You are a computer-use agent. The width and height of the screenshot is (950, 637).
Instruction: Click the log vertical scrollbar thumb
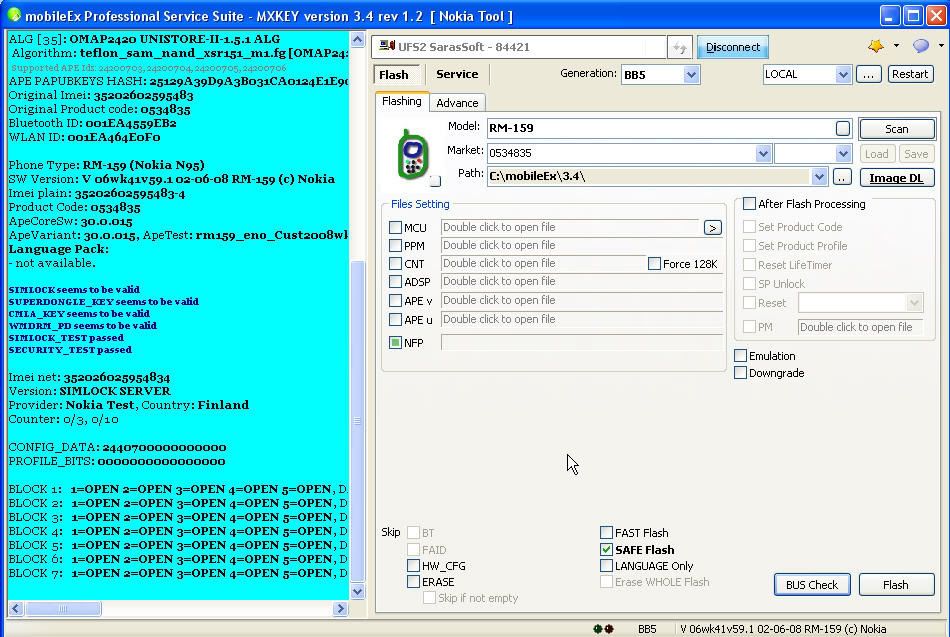pyautogui.click(x=357, y=420)
